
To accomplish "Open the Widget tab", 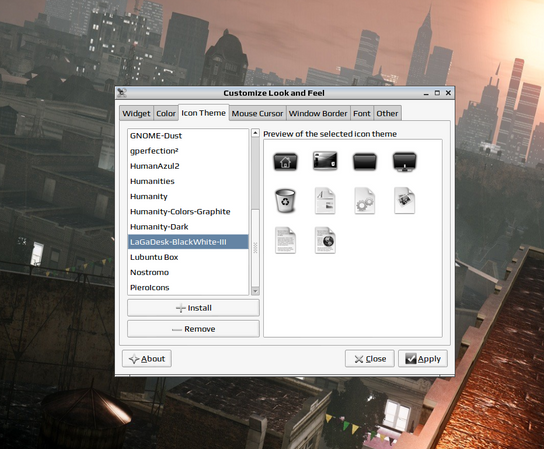I will [x=136, y=113].
